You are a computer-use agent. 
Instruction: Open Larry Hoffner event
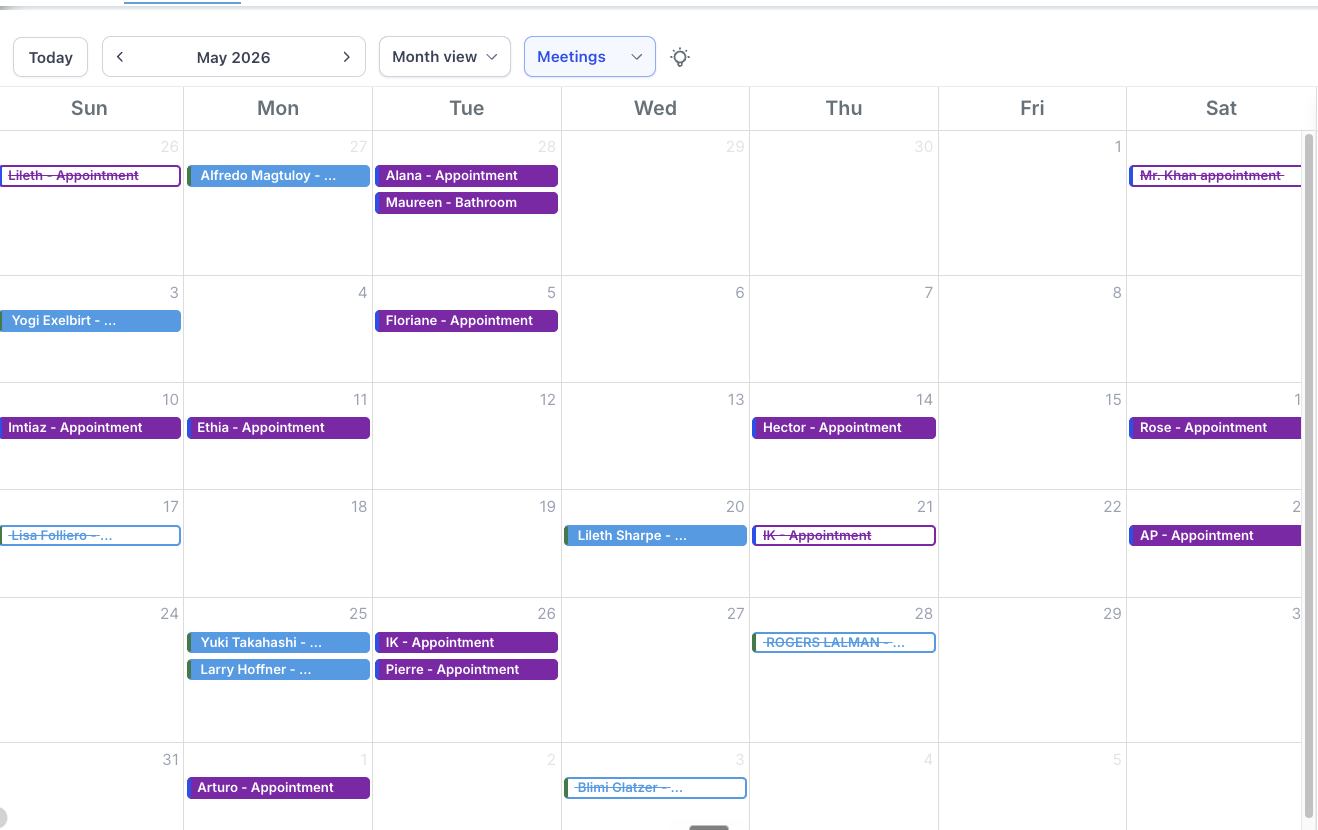[278, 670]
